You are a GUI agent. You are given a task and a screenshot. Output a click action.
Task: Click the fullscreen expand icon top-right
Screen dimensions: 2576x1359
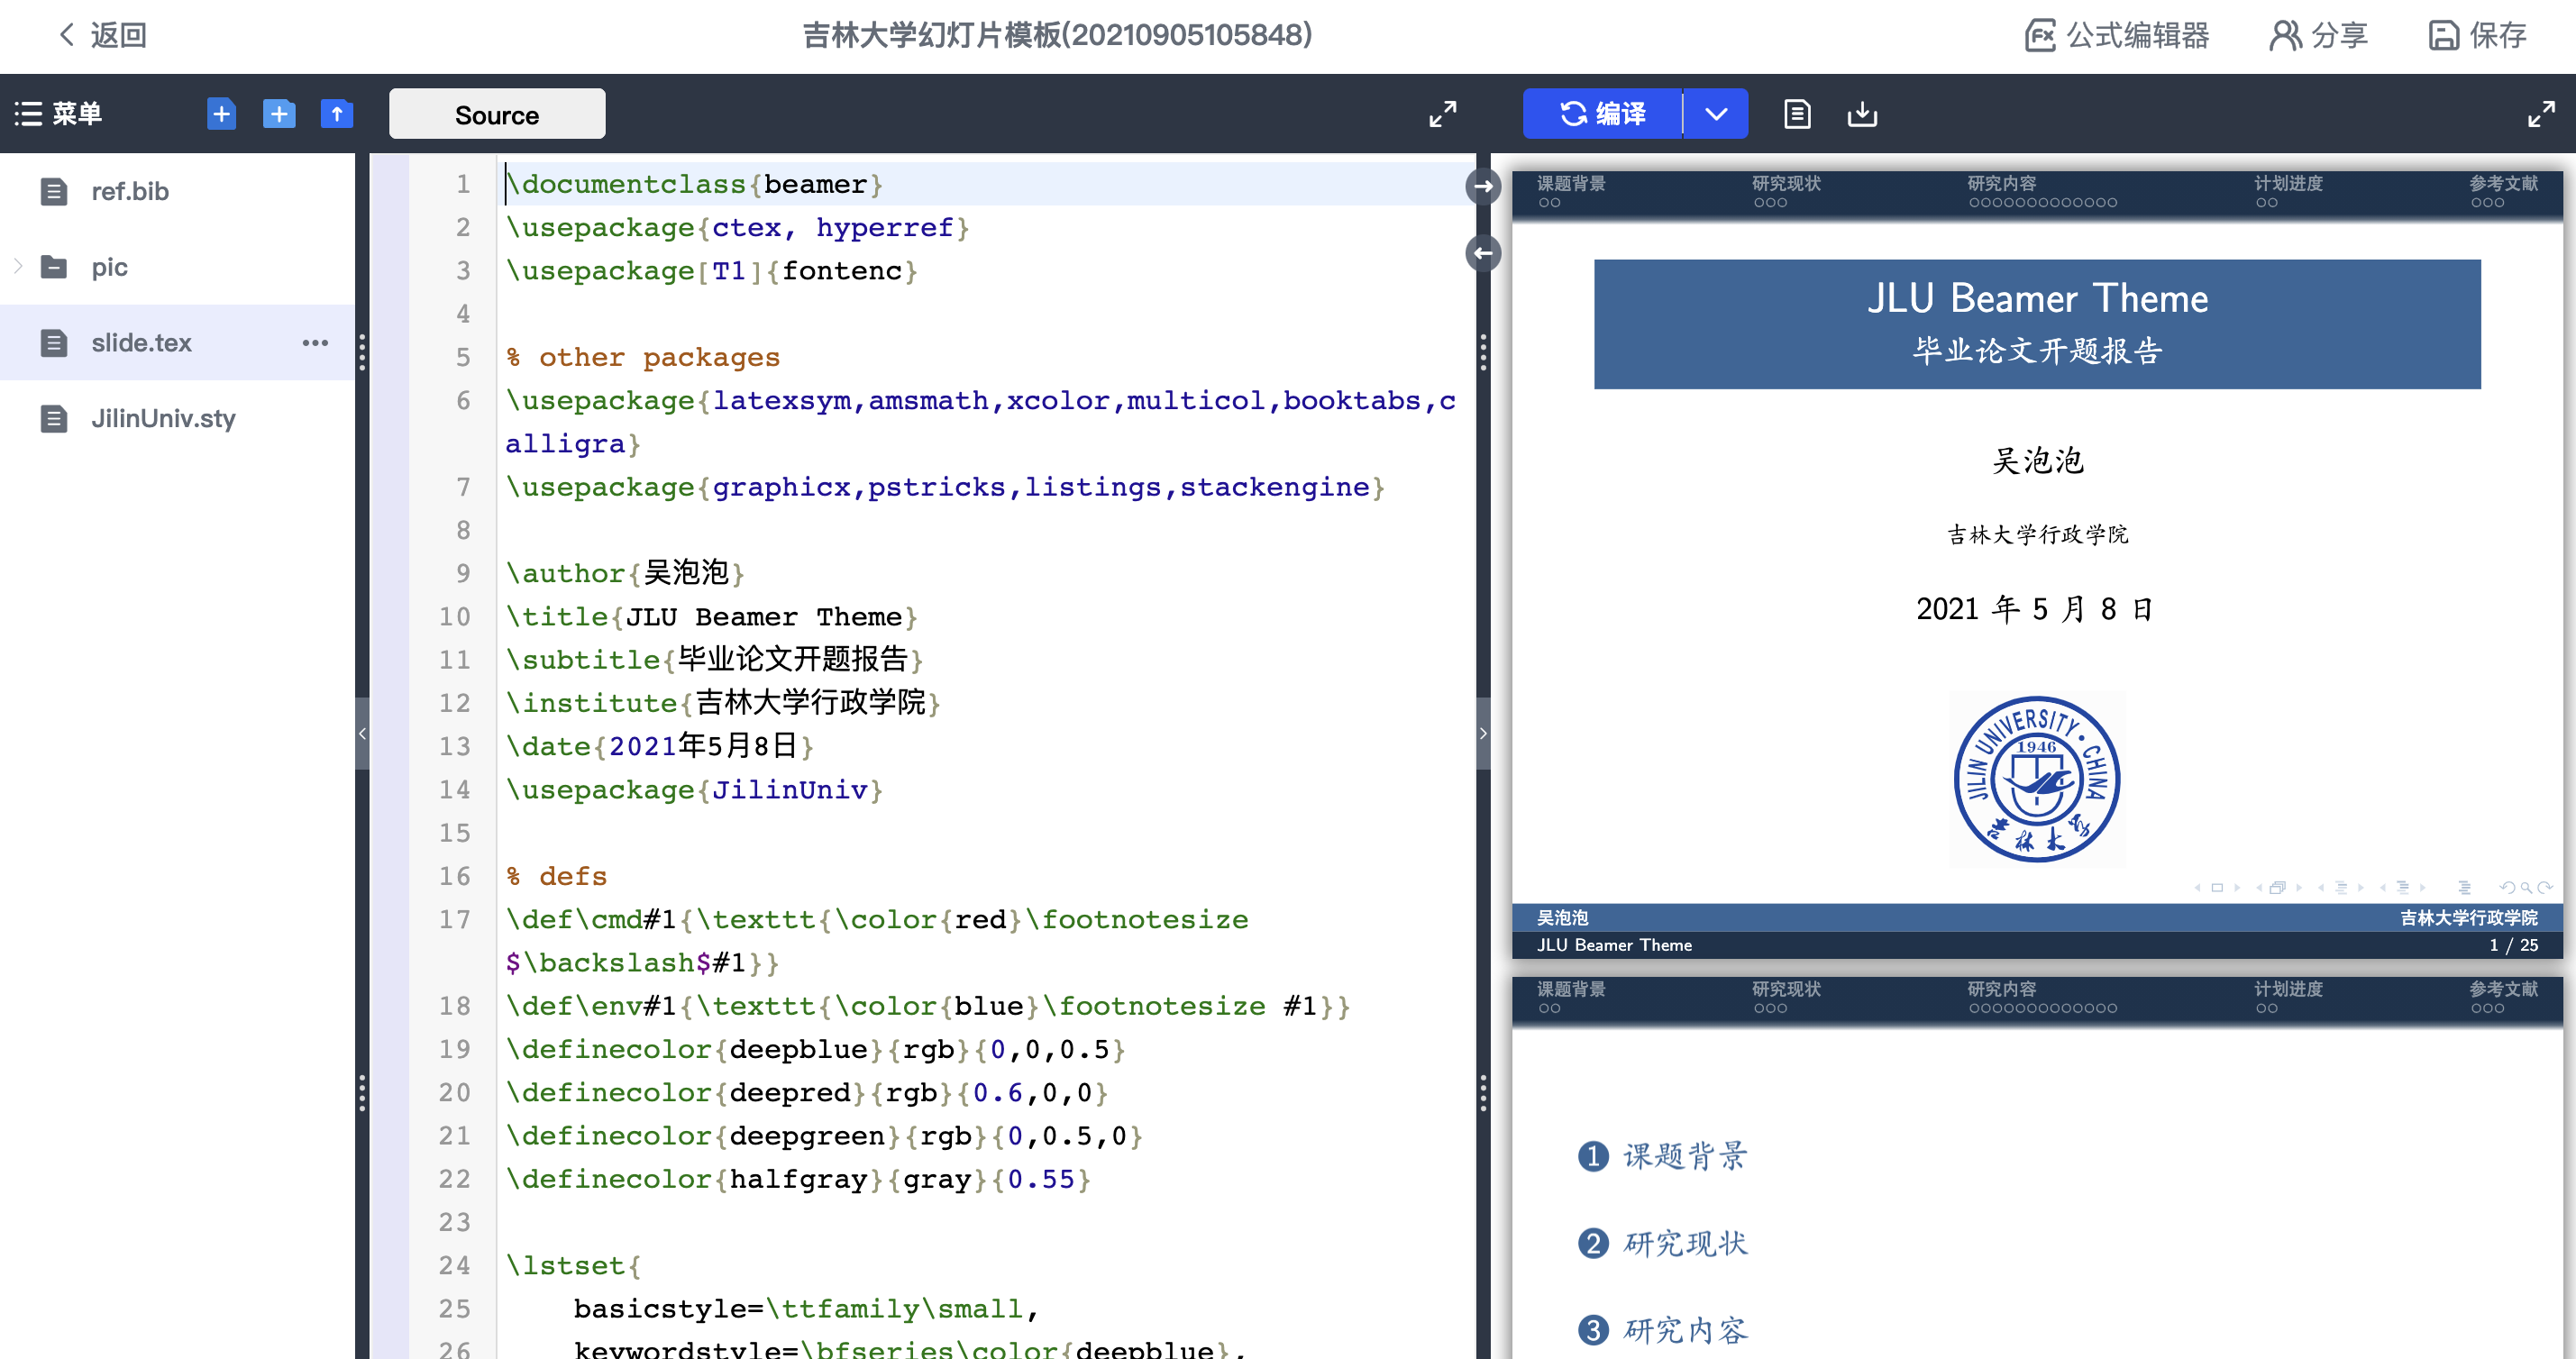[2540, 114]
